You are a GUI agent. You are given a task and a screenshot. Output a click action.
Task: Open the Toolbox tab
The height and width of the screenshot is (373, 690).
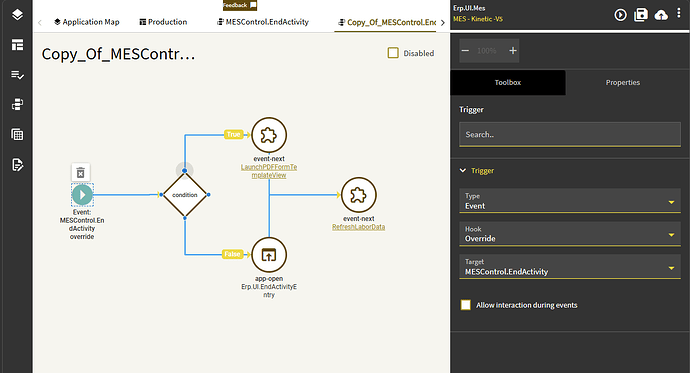tap(508, 82)
